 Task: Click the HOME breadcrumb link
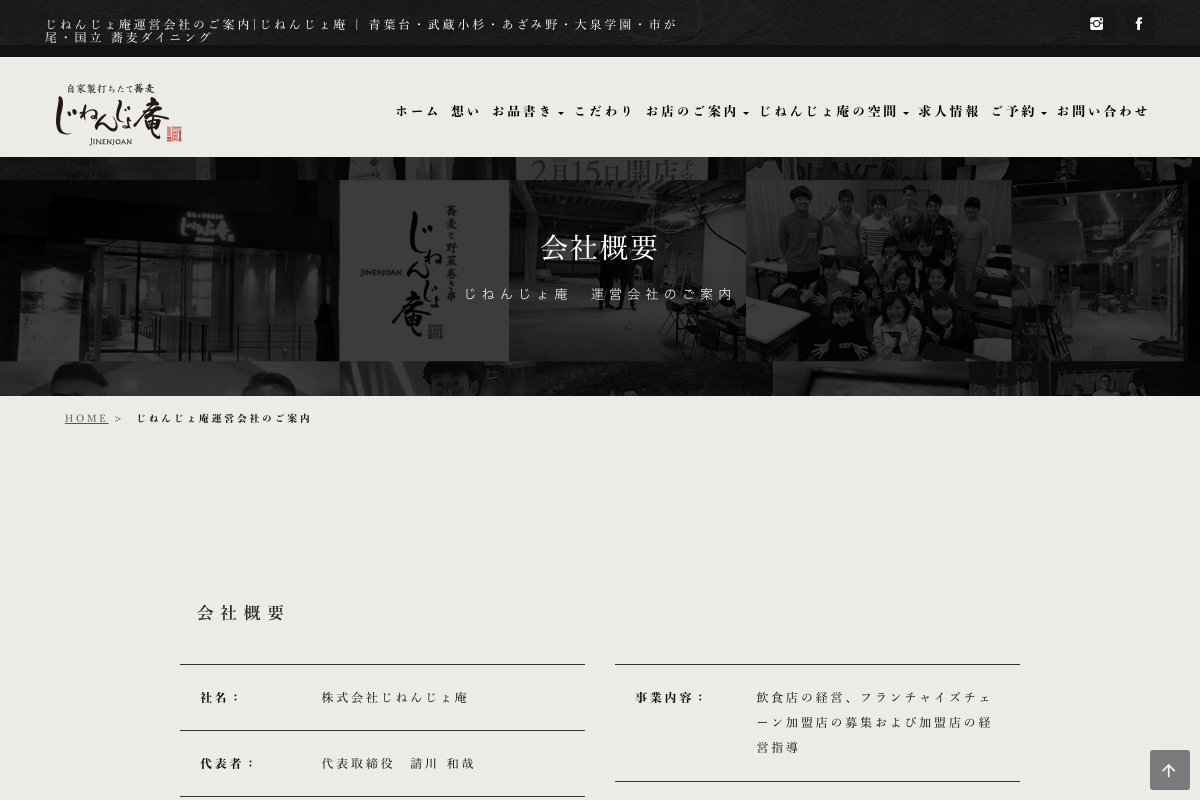tap(86, 418)
